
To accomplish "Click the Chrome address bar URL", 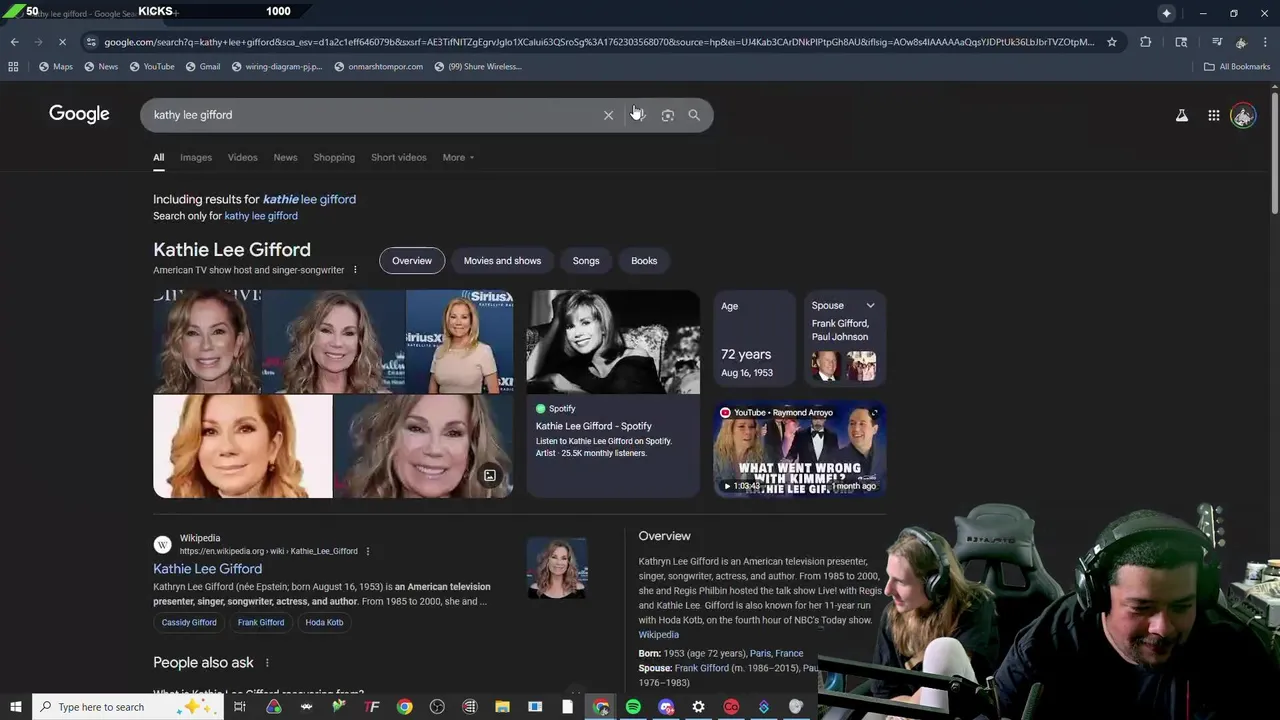I will click(x=598, y=42).
